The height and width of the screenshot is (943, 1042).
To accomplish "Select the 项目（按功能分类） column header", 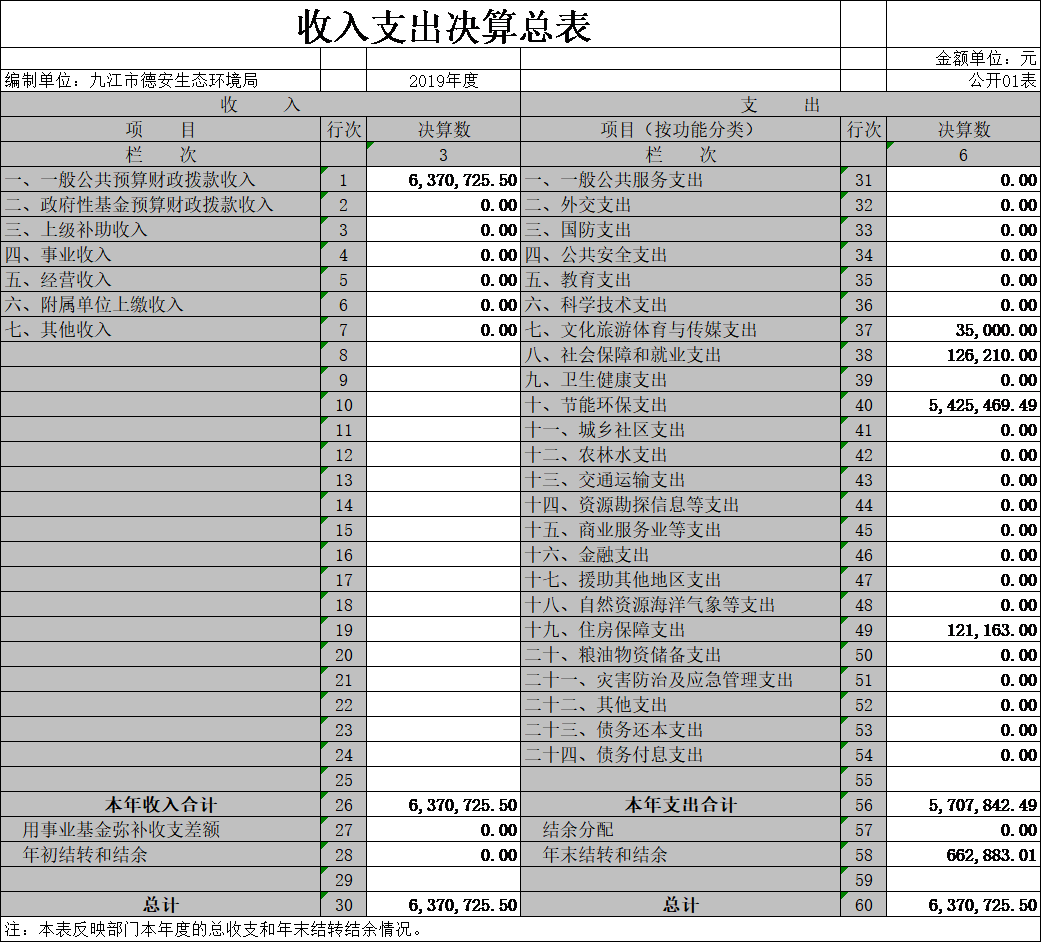I will pyautogui.click(x=680, y=130).
